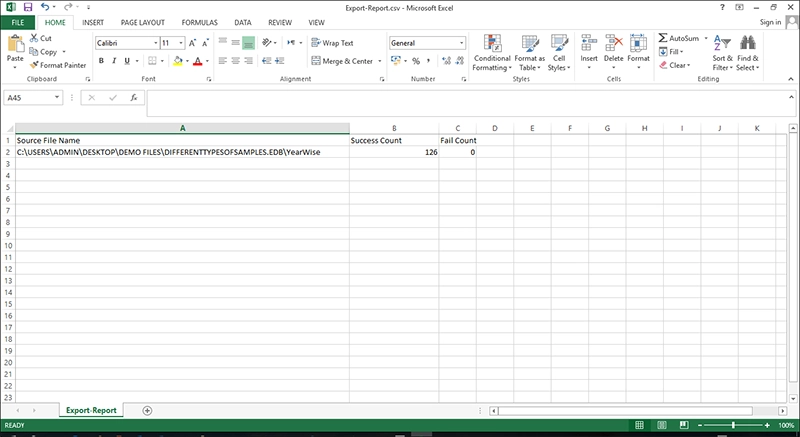Click Merge & Center button
The width and height of the screenshot is (800, 437).
pyautogui.click(x=342, y=61)
